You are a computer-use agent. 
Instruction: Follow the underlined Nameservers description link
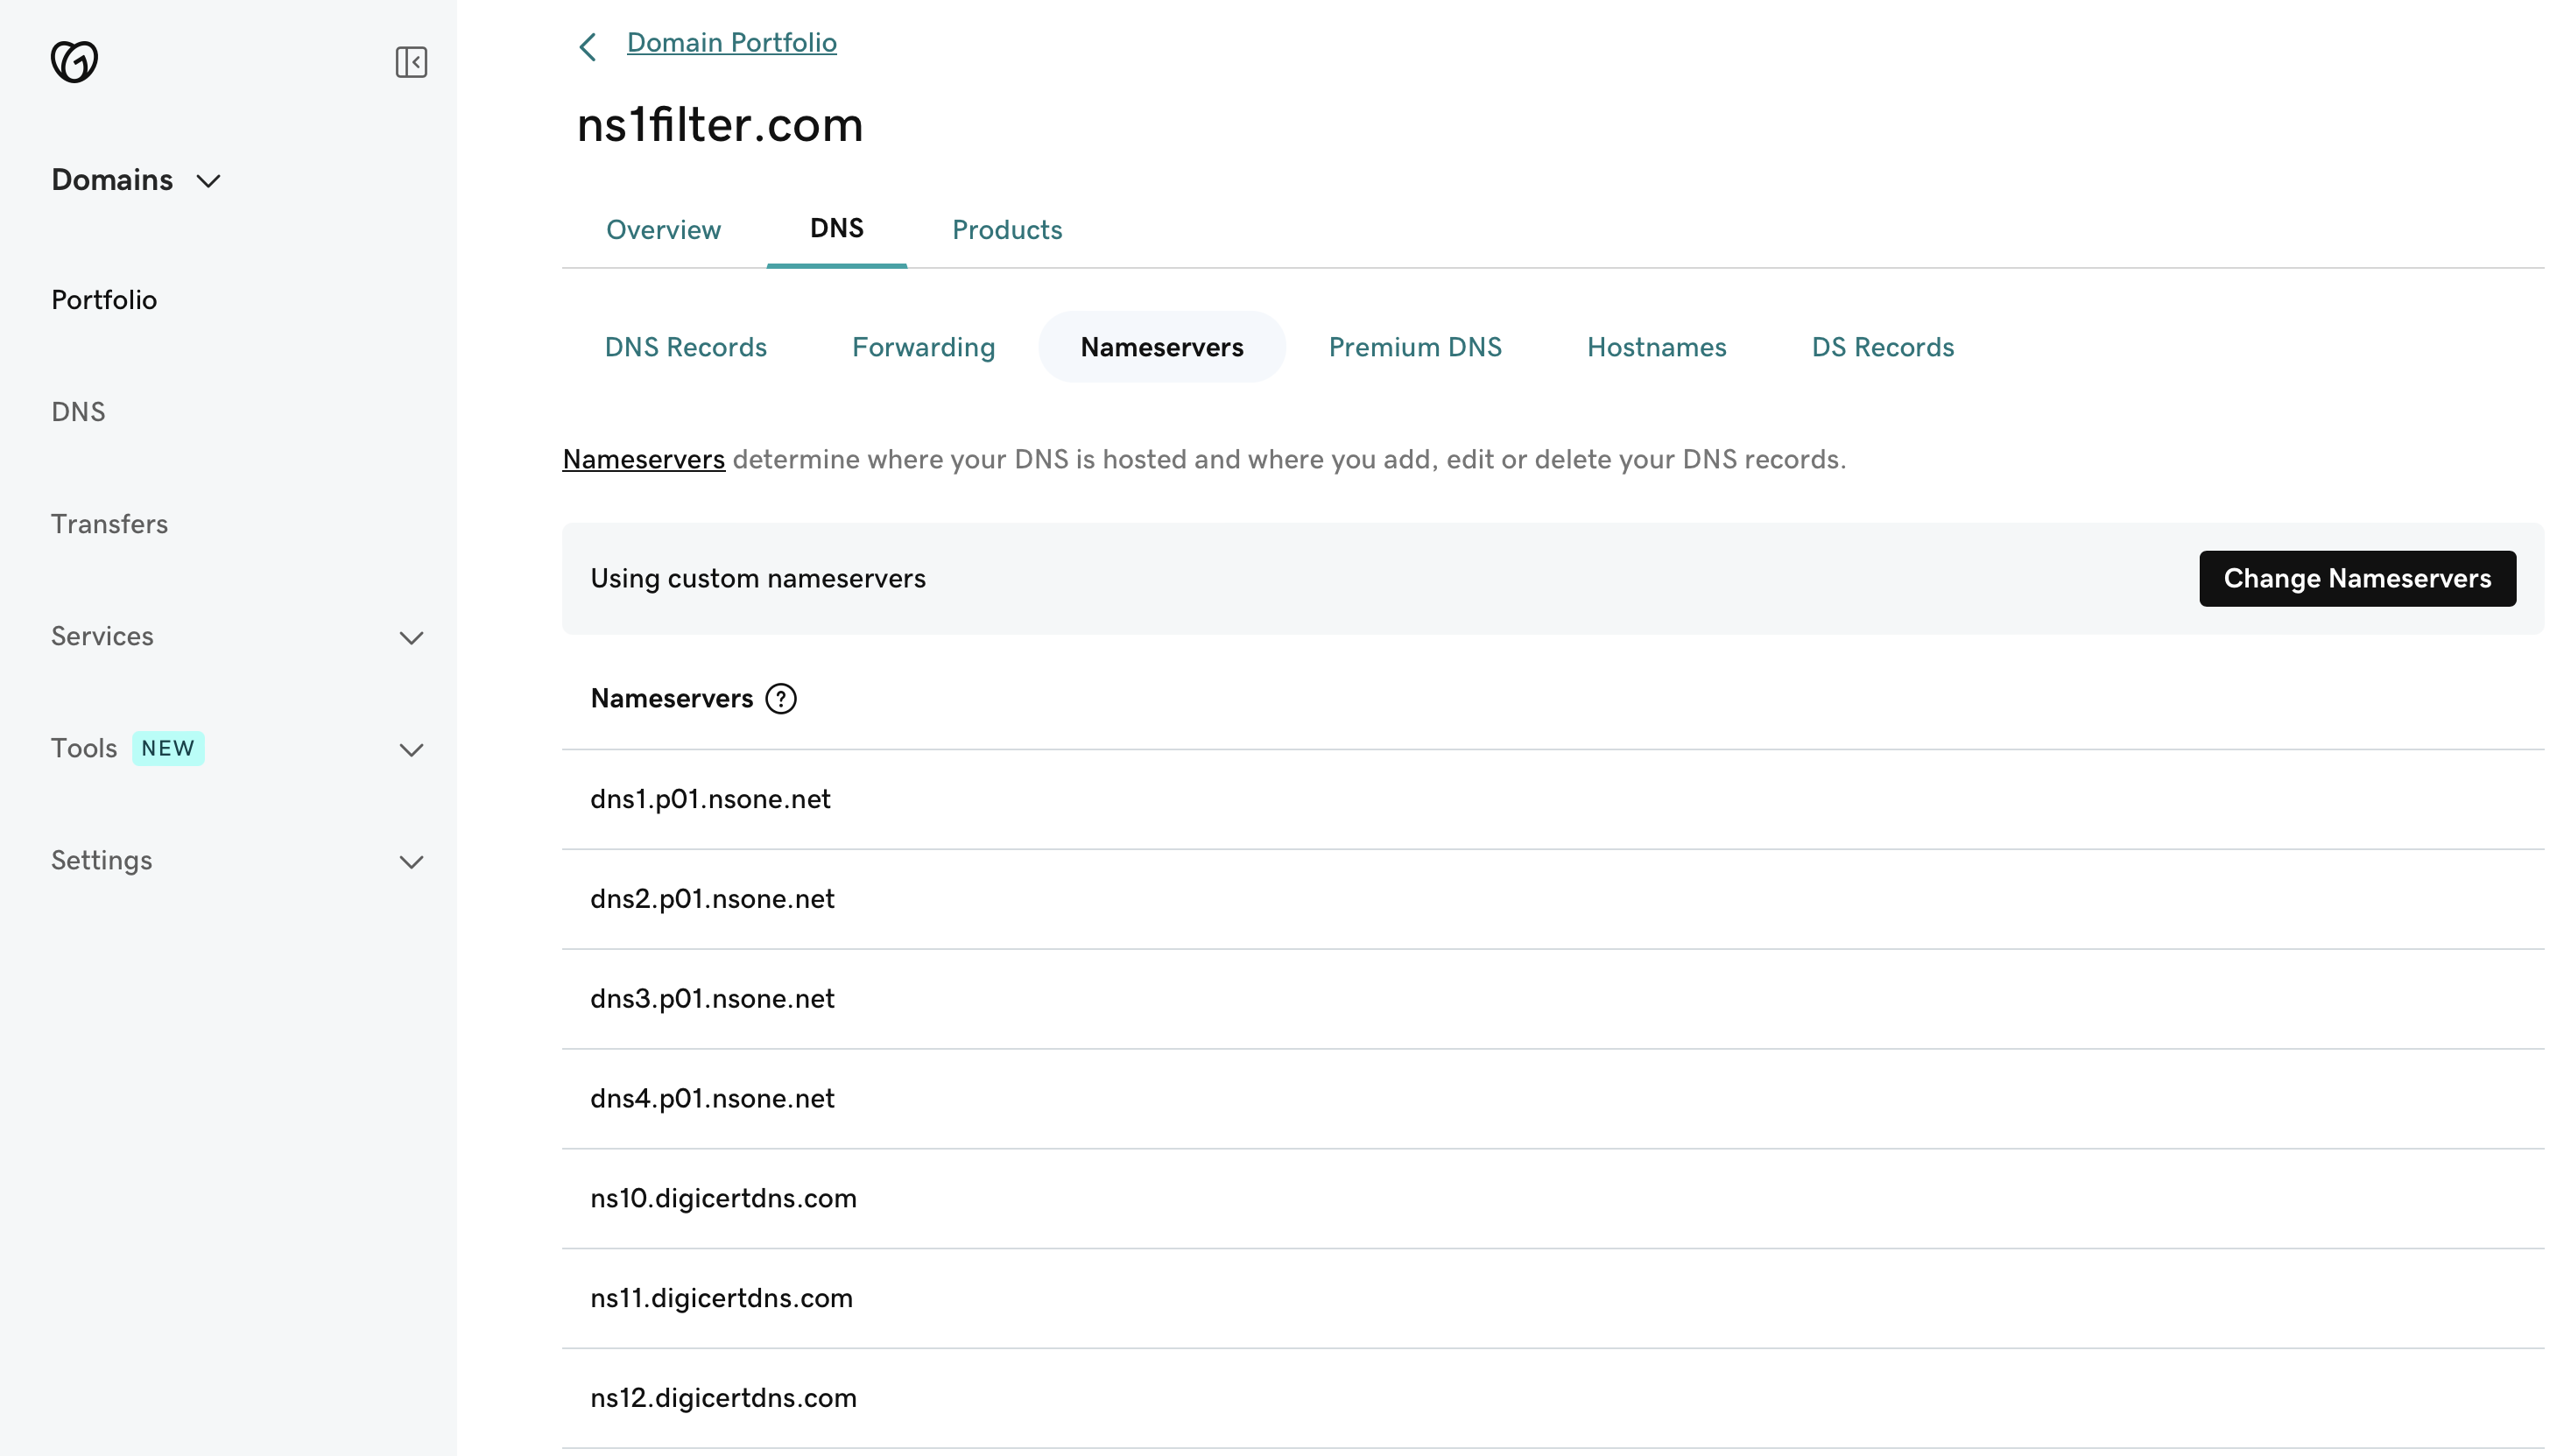(644, 460)
